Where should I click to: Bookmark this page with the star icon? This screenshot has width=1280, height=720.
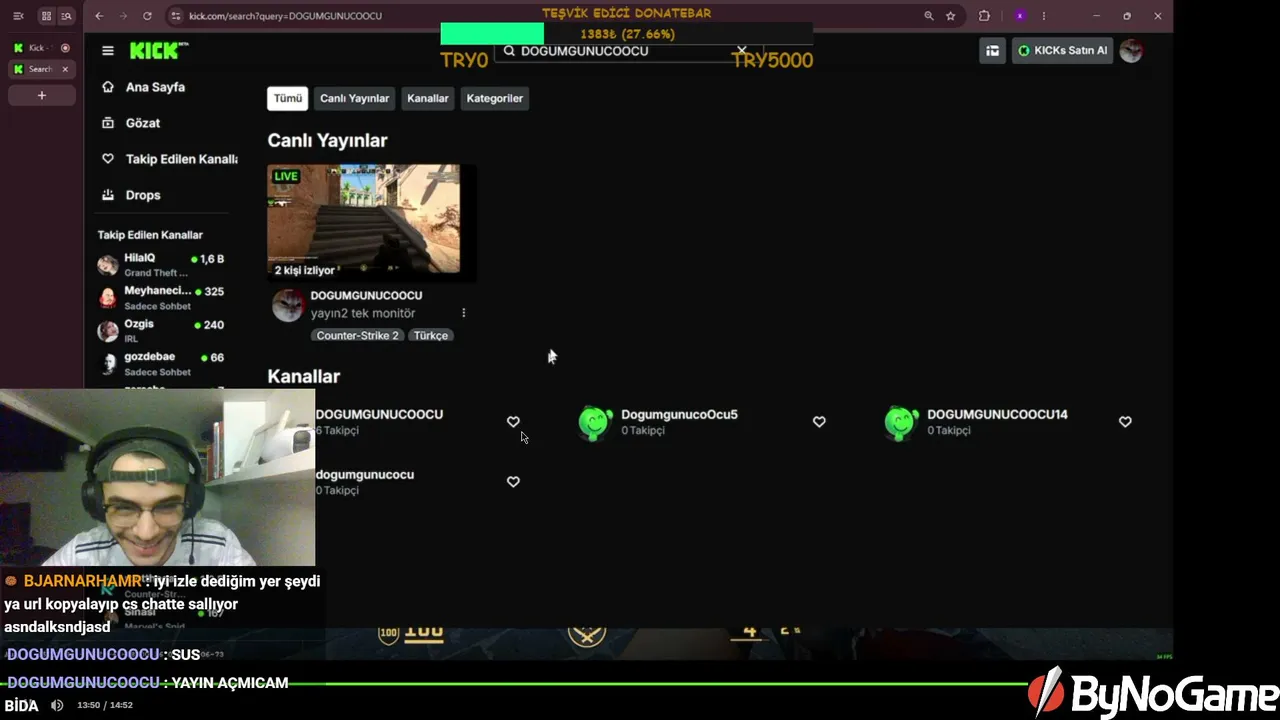[950, 16]
